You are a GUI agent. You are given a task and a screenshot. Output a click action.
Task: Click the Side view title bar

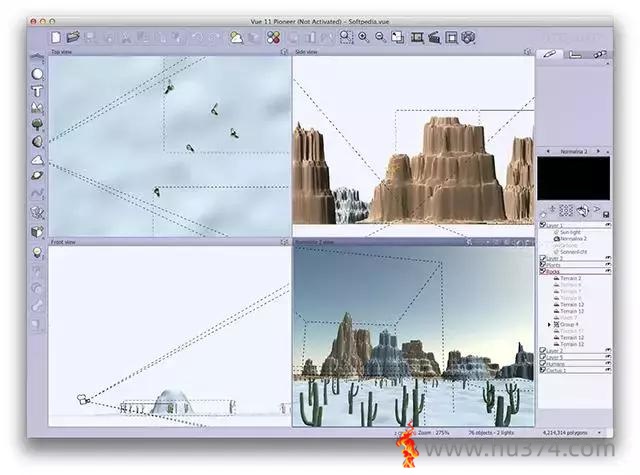pos(413,52)
